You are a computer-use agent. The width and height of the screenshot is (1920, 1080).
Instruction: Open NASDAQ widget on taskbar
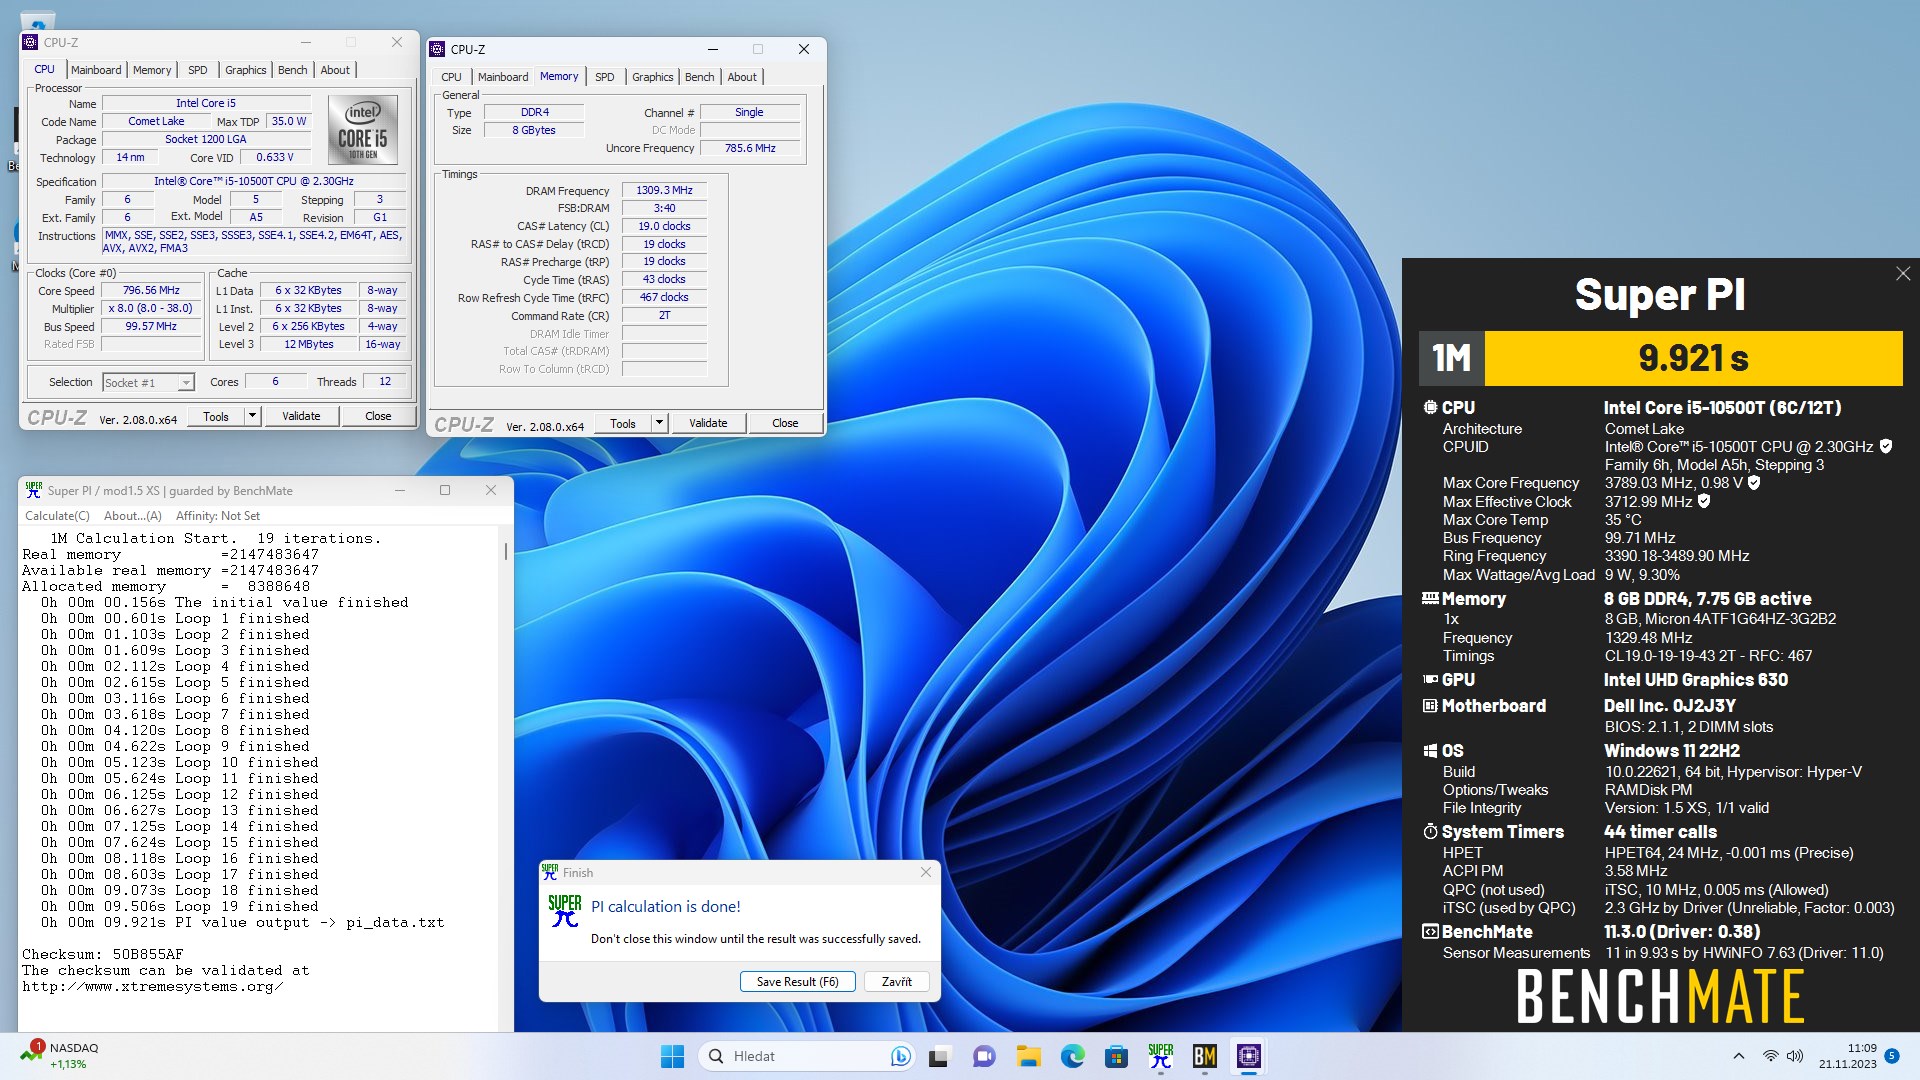pyautogui.click(x=60, y=1056)
